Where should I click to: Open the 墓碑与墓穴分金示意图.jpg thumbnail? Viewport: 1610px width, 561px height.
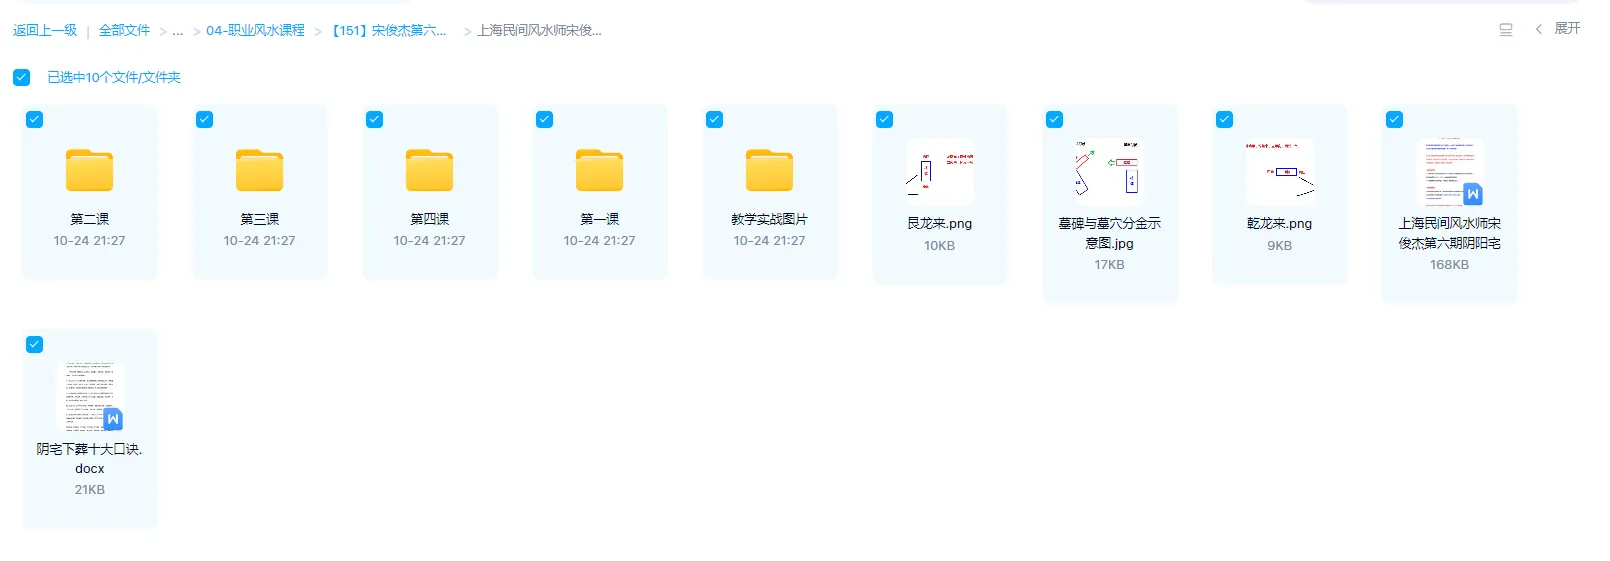pos(1110,172)
